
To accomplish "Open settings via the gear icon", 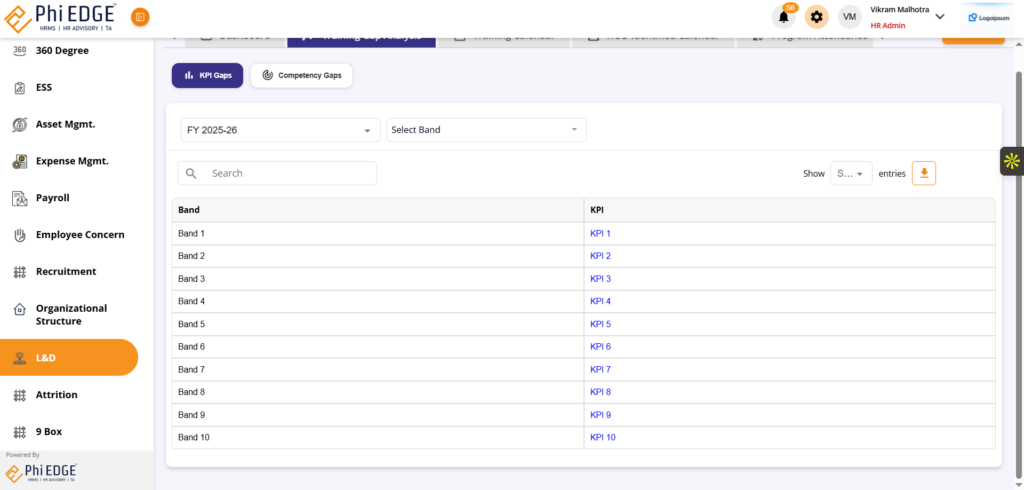I will 817,17.
